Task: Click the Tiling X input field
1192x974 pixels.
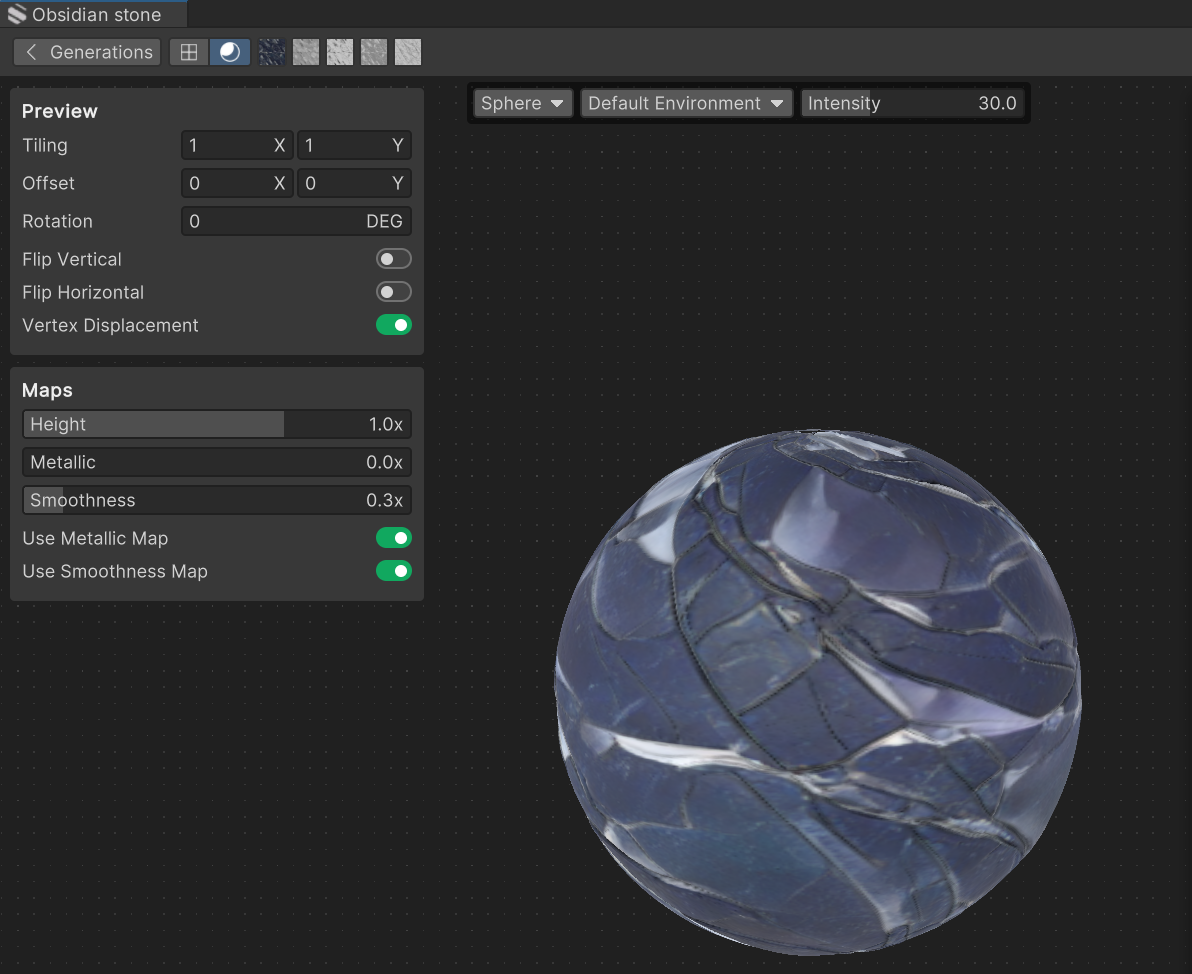Action: (x=236, y=146)
